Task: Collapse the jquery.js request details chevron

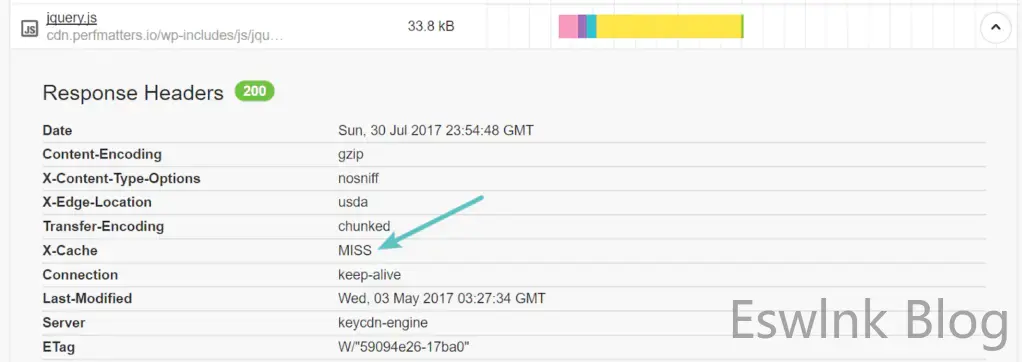Action: coord(995,28)
